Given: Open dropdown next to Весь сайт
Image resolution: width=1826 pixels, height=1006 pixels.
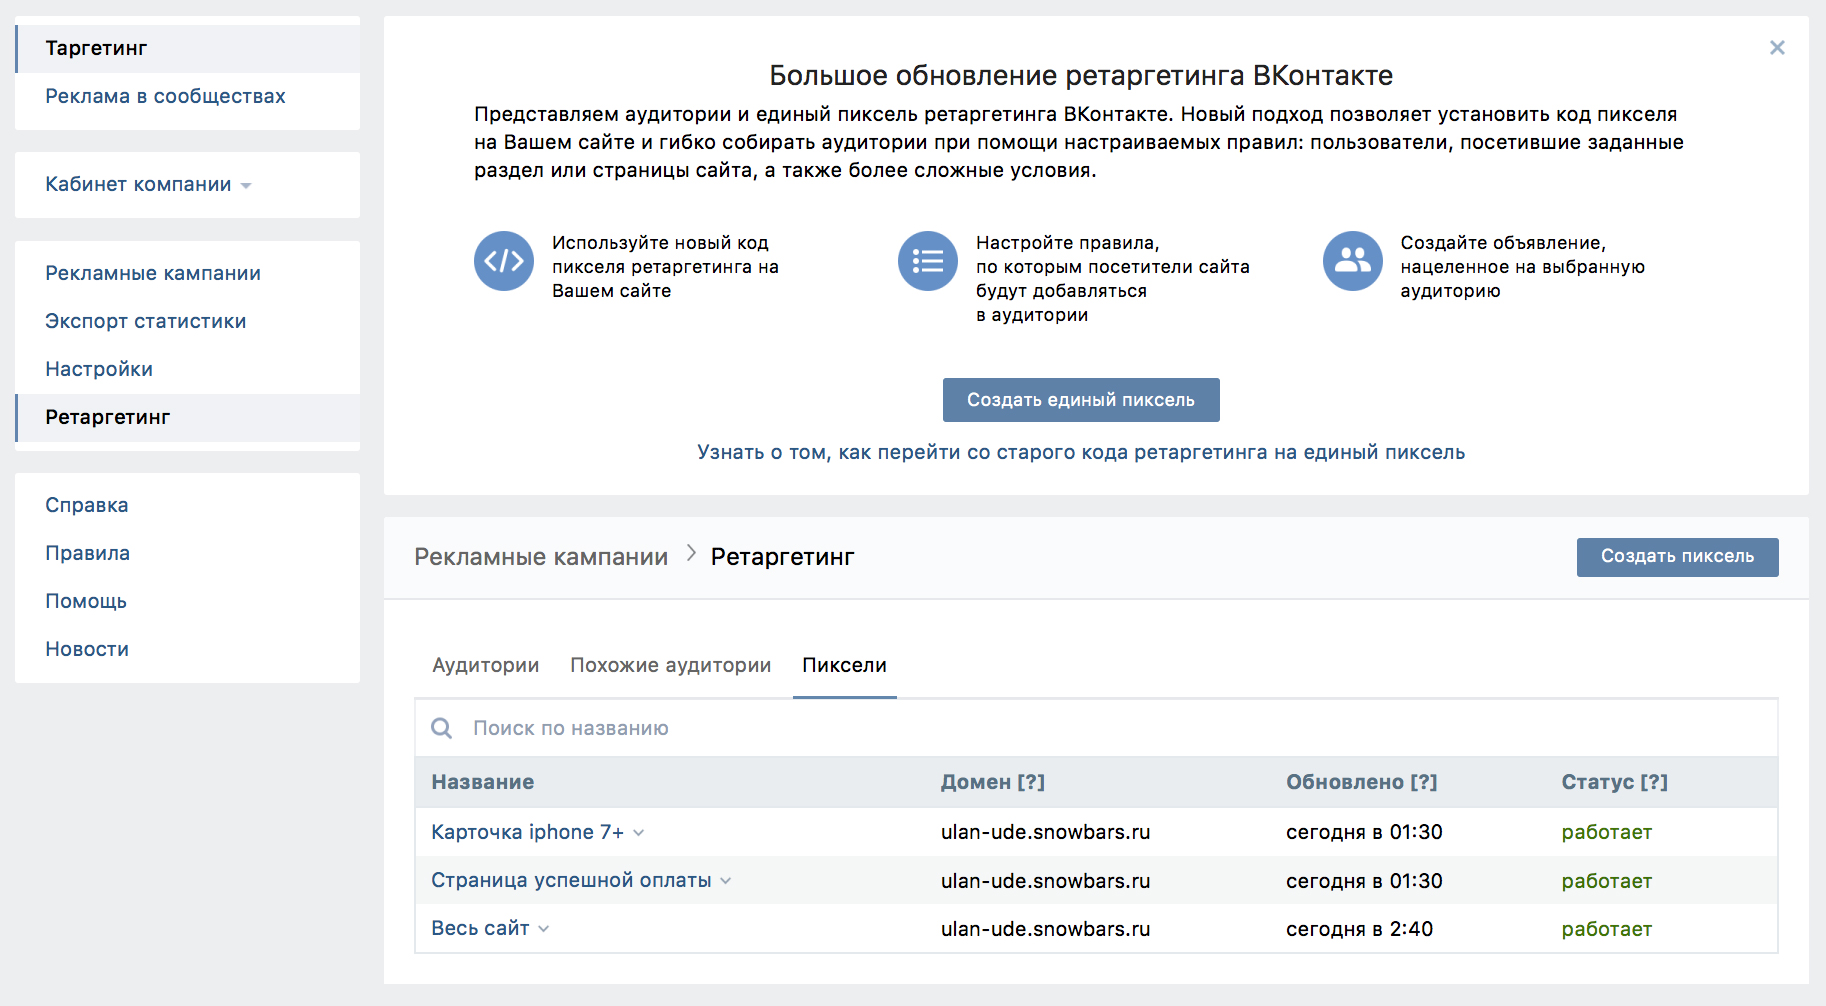Looking at the screenshot, I should pos(544,929).
